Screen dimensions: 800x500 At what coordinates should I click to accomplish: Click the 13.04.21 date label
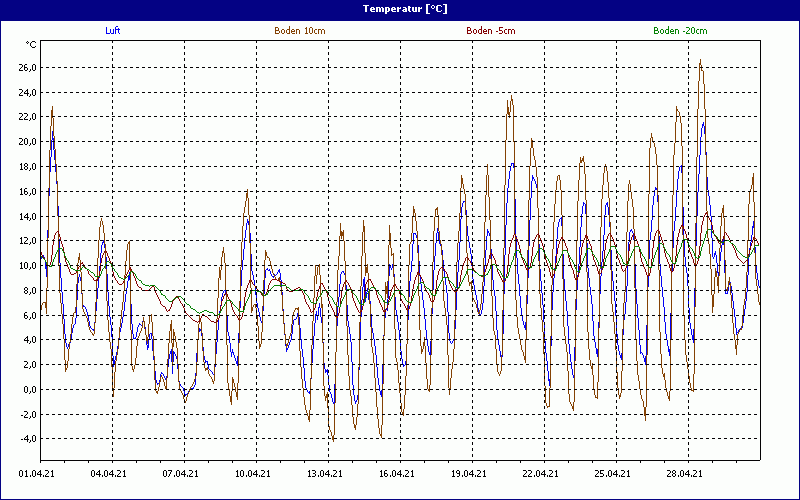(x=325, y=474)
